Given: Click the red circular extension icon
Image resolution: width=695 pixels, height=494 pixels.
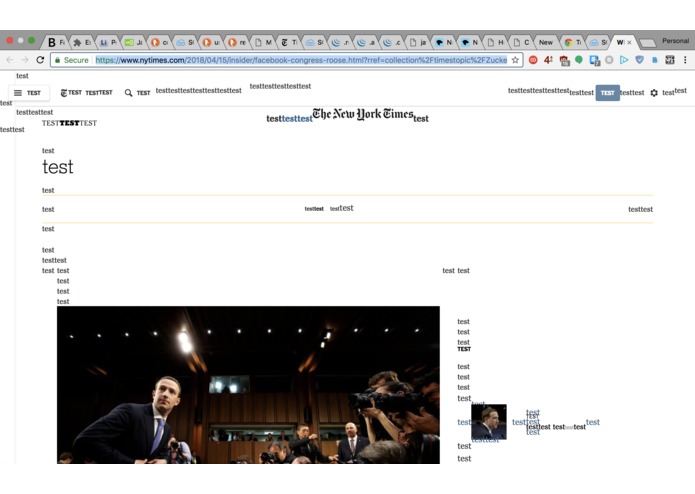Looking at the screenshot, I should (533, 60).
